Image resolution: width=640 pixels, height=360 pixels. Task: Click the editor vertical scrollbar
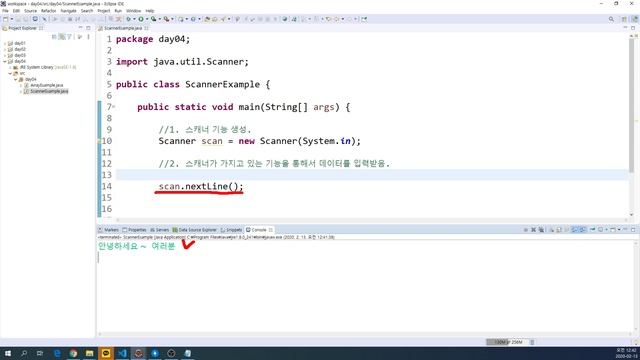click(x=631, y=106)
